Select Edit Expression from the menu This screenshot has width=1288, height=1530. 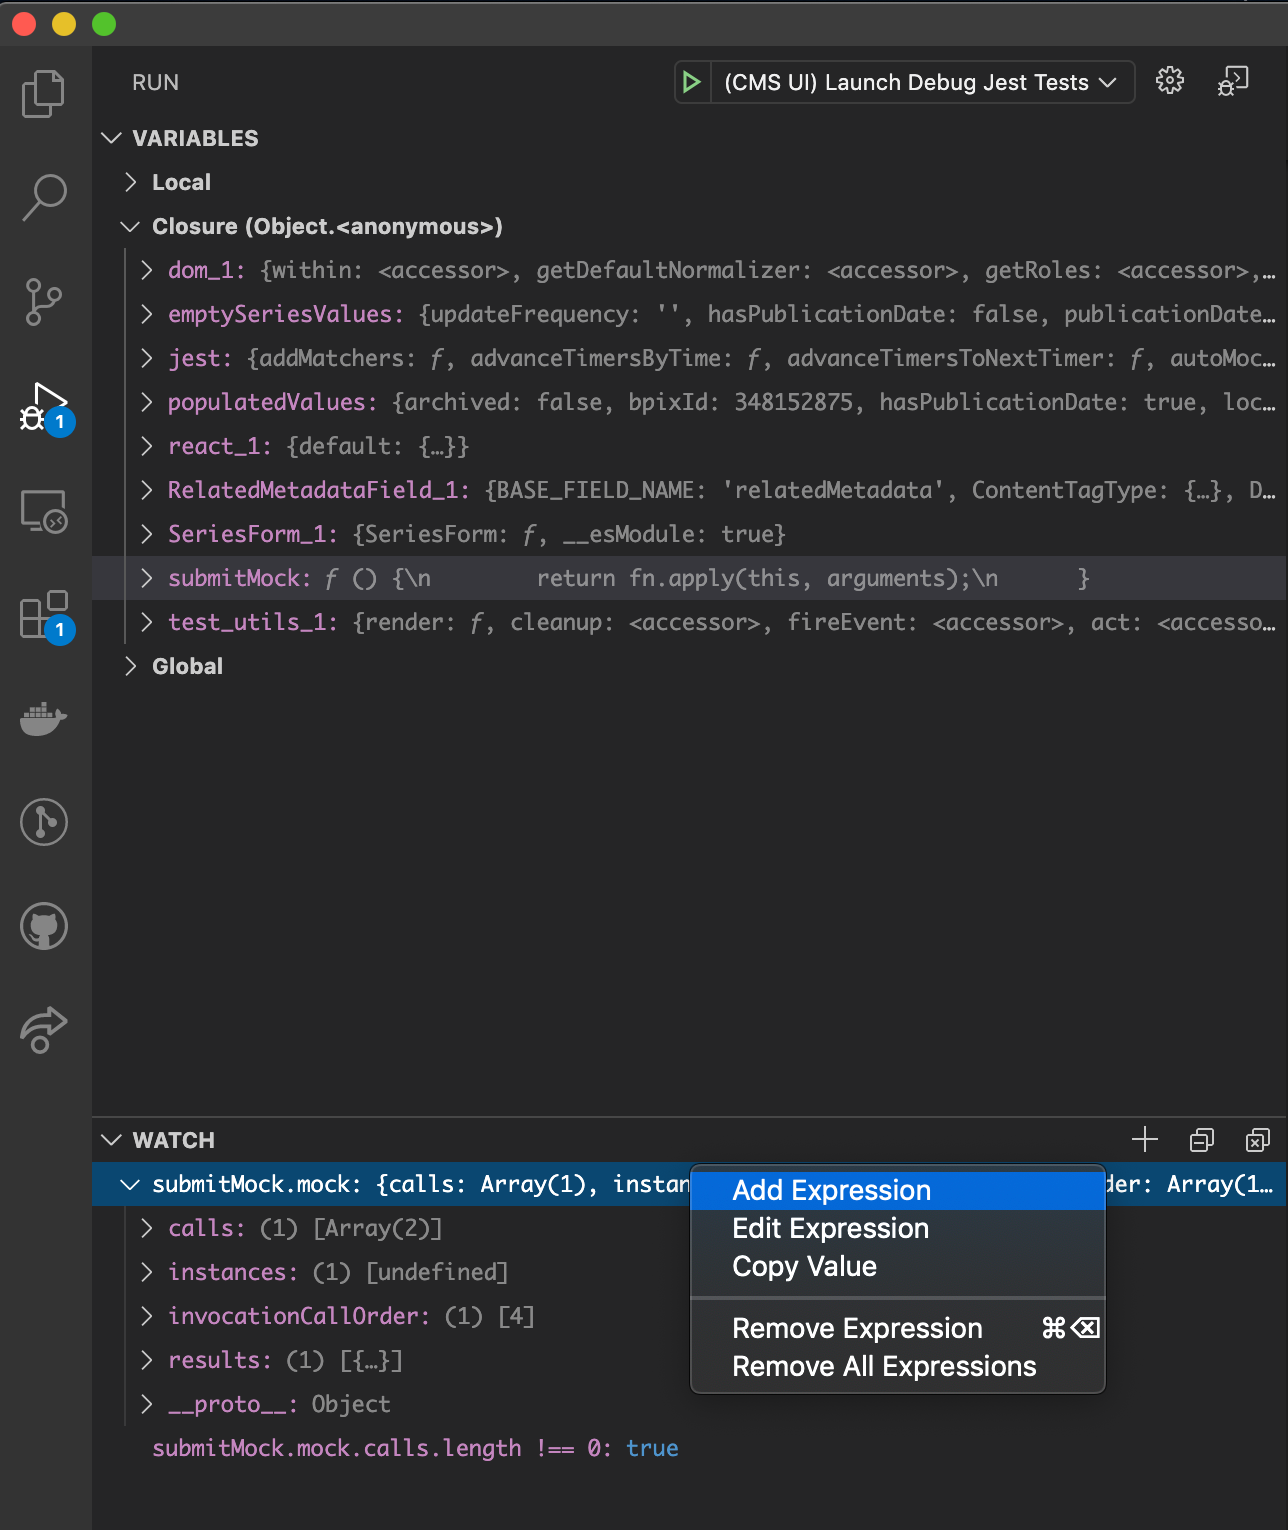point(830,1228)
